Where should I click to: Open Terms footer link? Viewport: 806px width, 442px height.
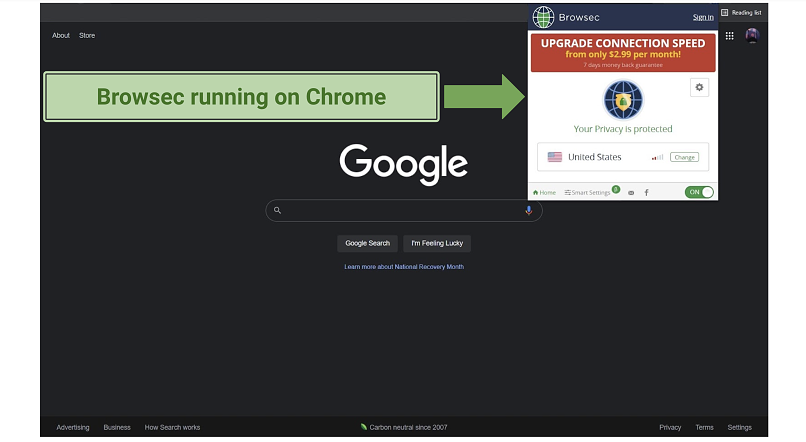coord(704,427)
